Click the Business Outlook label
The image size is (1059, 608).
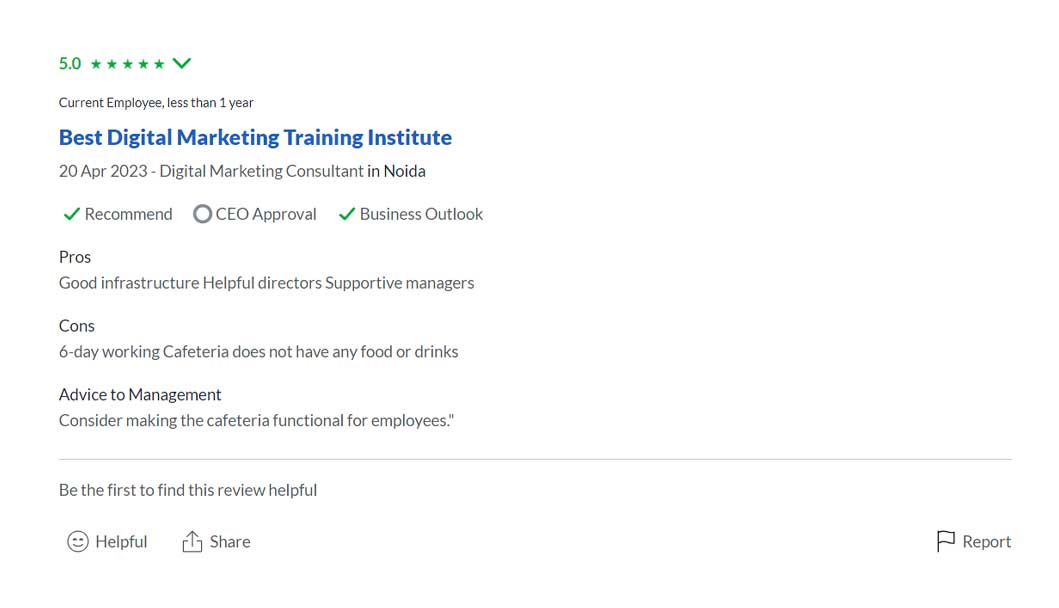coord(421,214)
